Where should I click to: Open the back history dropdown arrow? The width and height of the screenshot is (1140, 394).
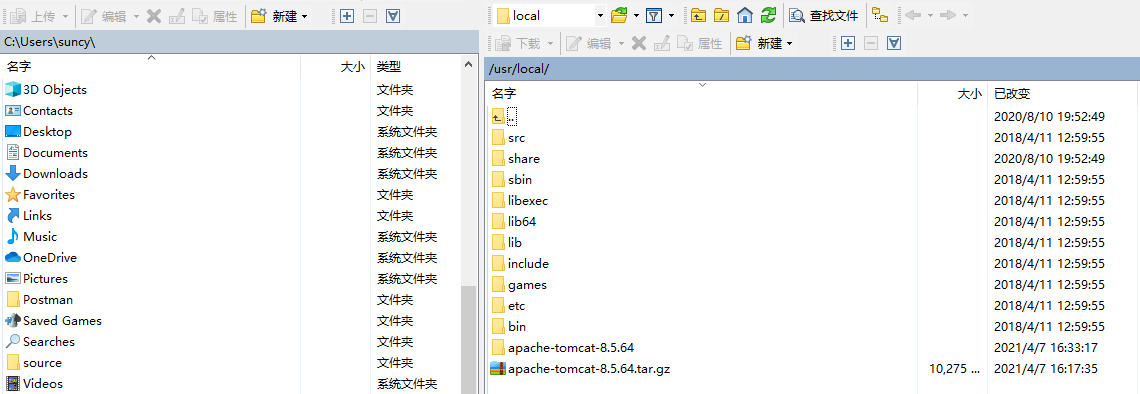[x=930, y=15]
